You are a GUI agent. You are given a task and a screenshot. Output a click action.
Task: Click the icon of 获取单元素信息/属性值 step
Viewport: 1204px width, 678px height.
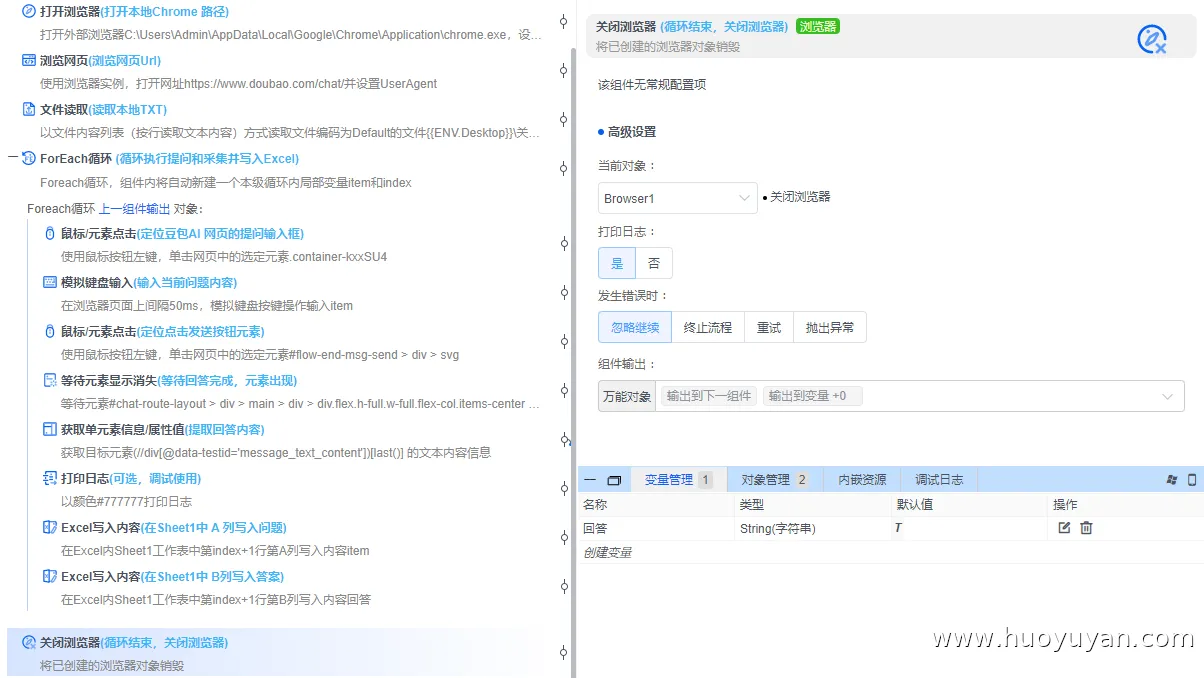tap(50, 429)
